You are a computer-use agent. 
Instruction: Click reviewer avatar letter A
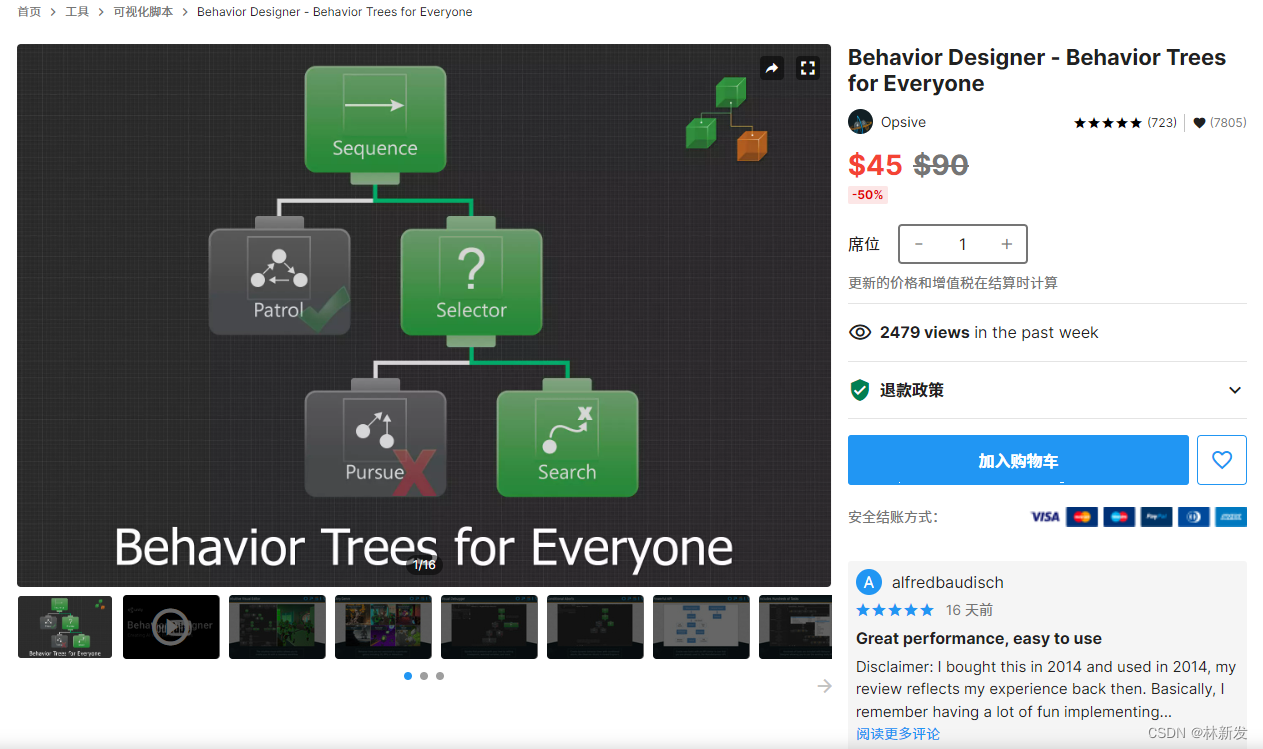[869, 583]
